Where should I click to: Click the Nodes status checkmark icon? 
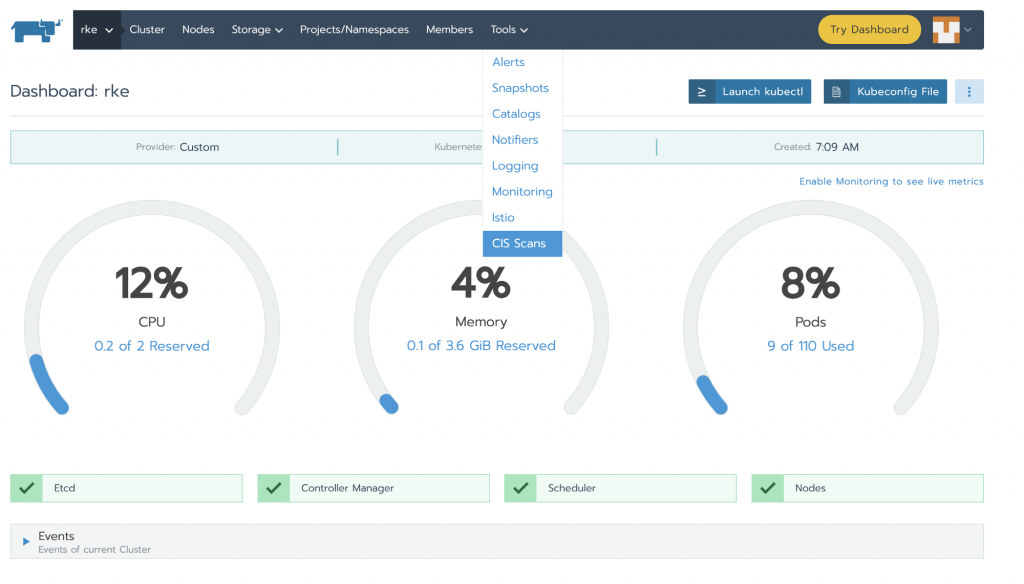(768, 488)
